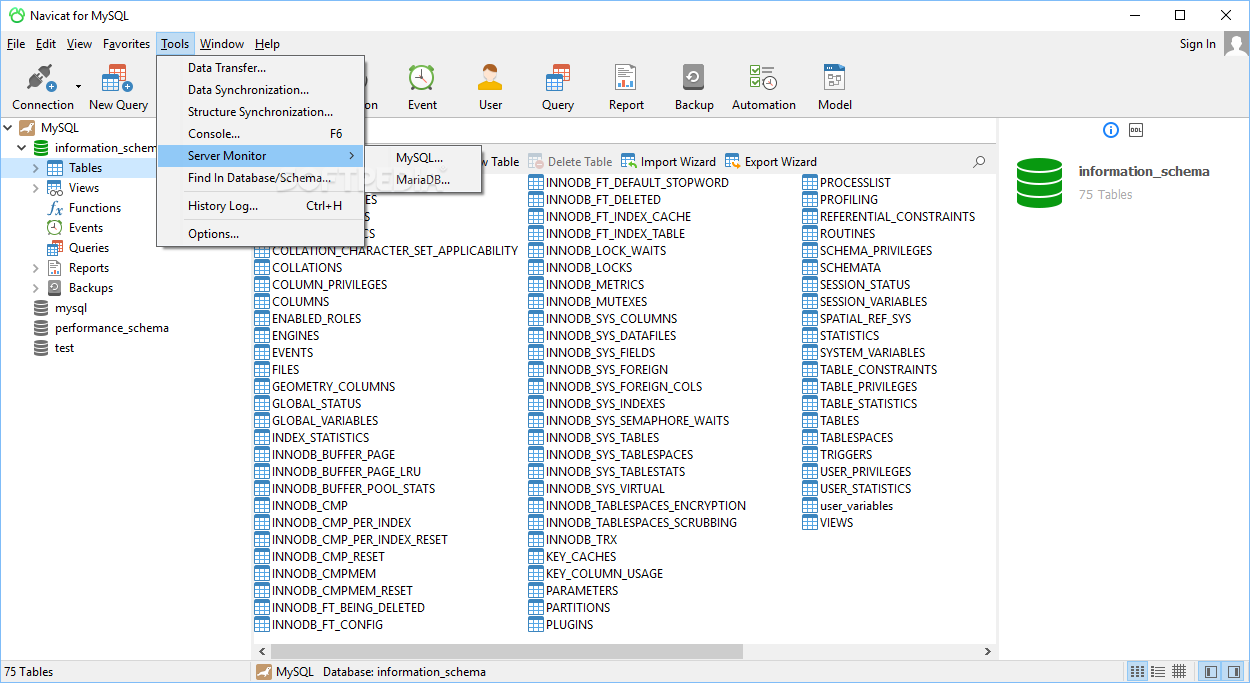Switch to Detail view mode
Image resolution: width=1250 pixels, height=683 pixels.
click(x=1158, y=672)
